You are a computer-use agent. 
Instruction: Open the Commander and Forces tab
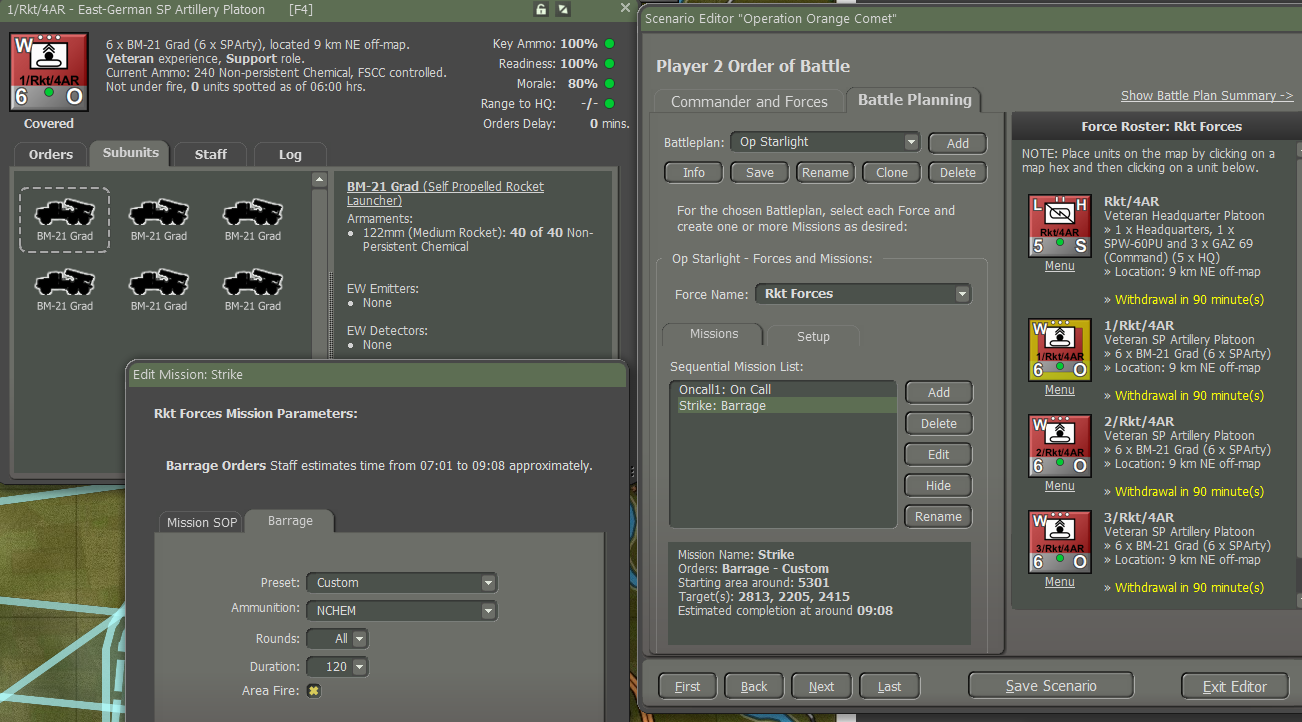point(749,102)
